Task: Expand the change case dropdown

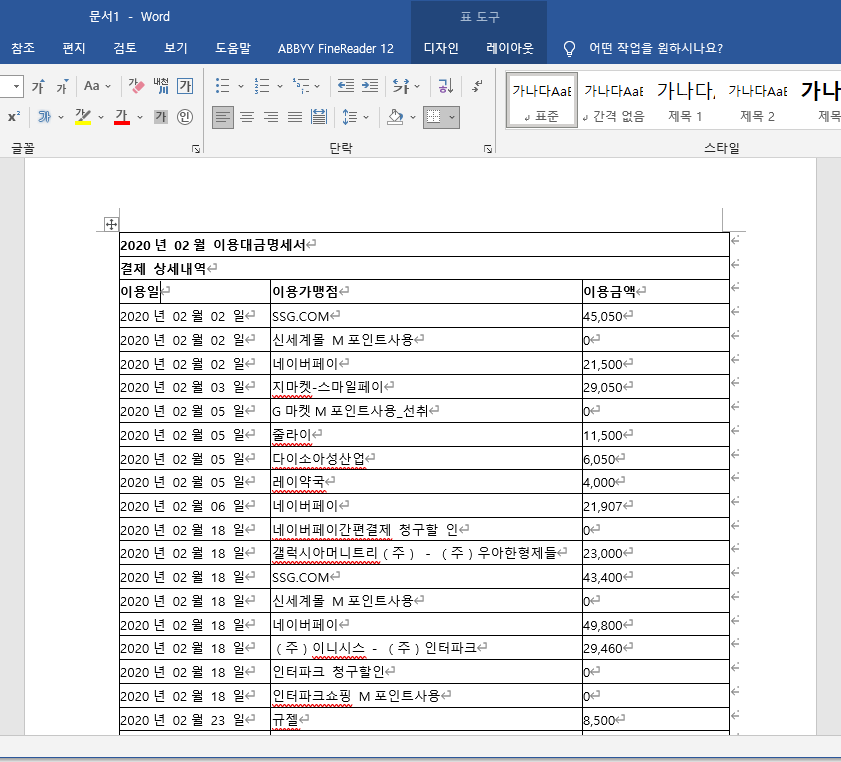Action: pyautogui.click(x=108, y=86)
